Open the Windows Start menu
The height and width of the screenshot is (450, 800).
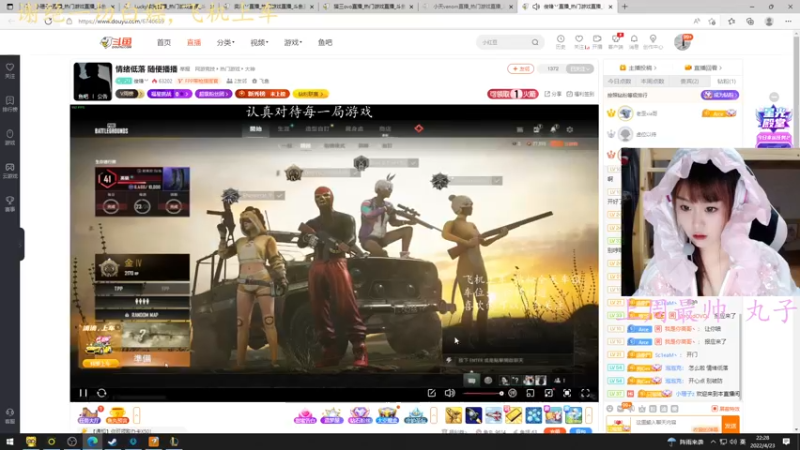(10, 442)
